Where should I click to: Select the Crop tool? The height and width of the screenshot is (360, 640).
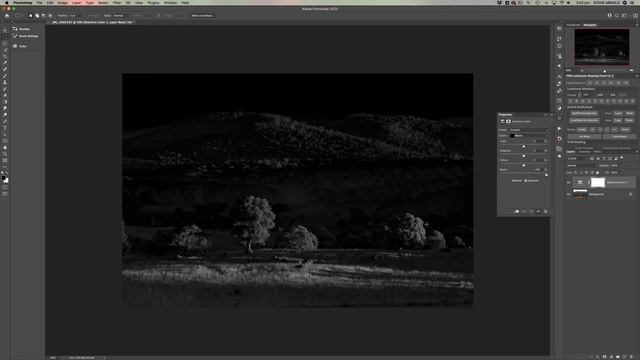tap(5, 56)
